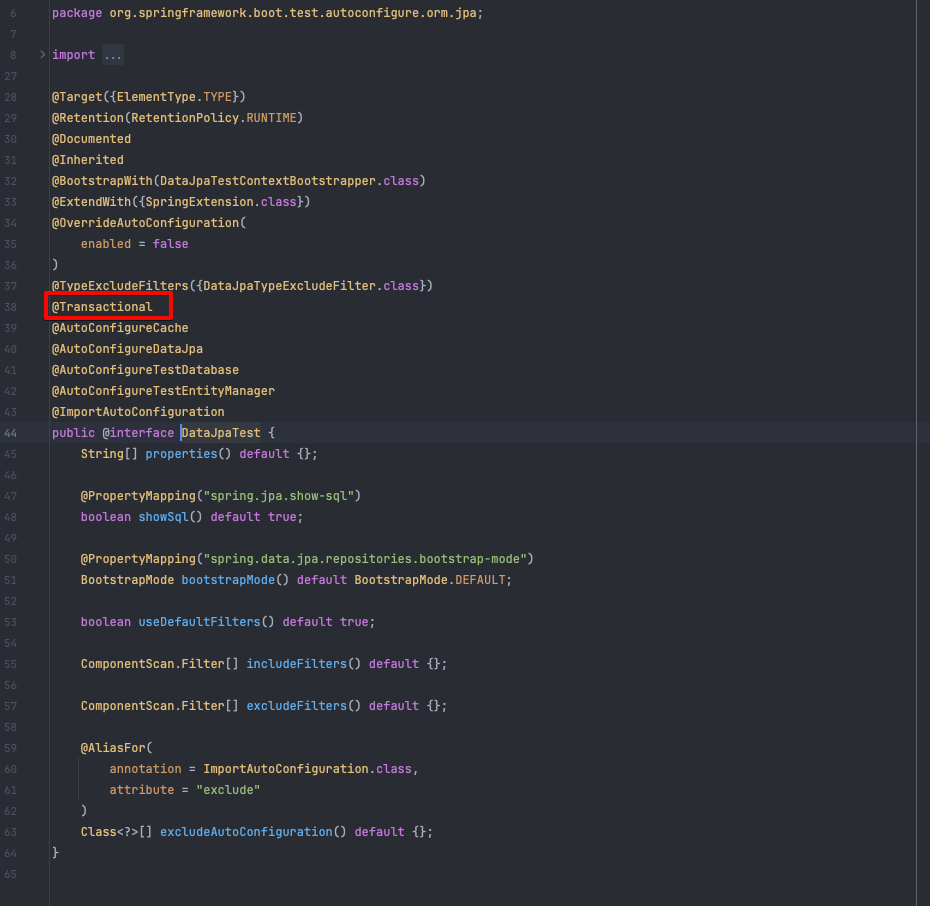Click the excludeFilters() method name

(297, 706)
